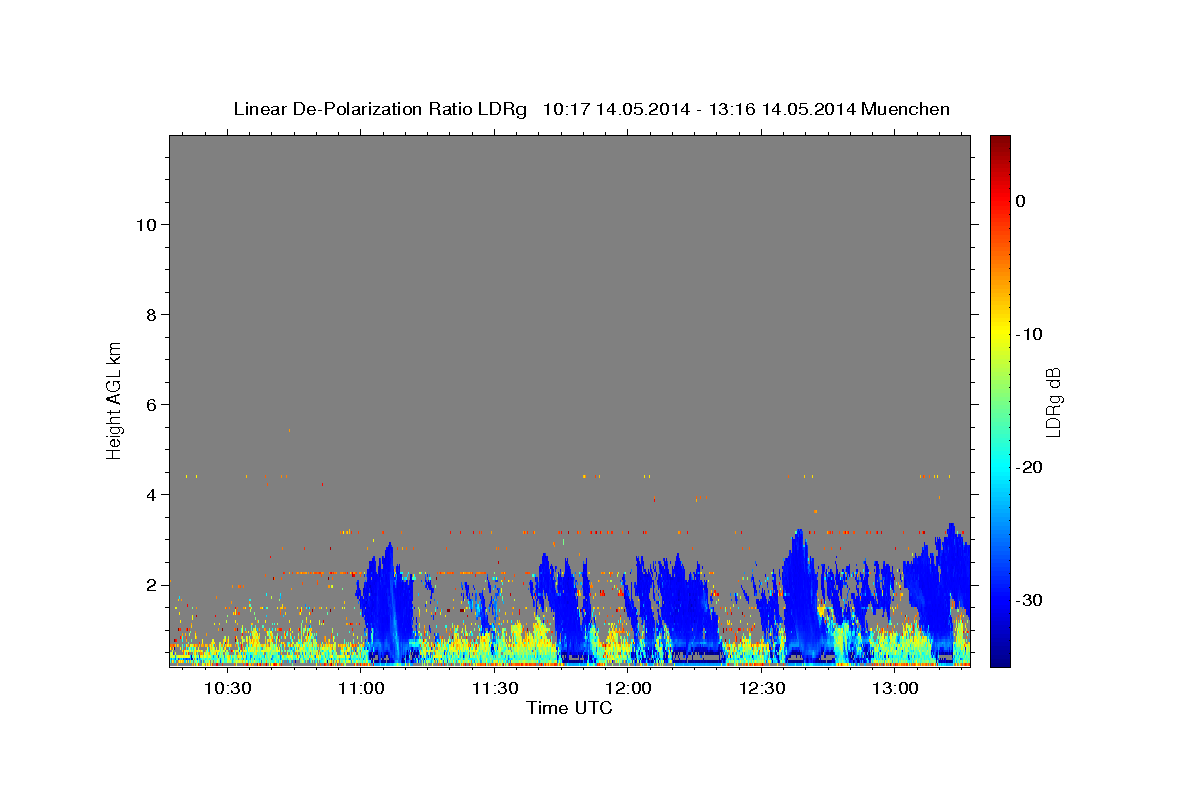Click the colorbar label '-10' on the scale
Viewport: 1200px width, 800px height.
tap(1030, 334)
